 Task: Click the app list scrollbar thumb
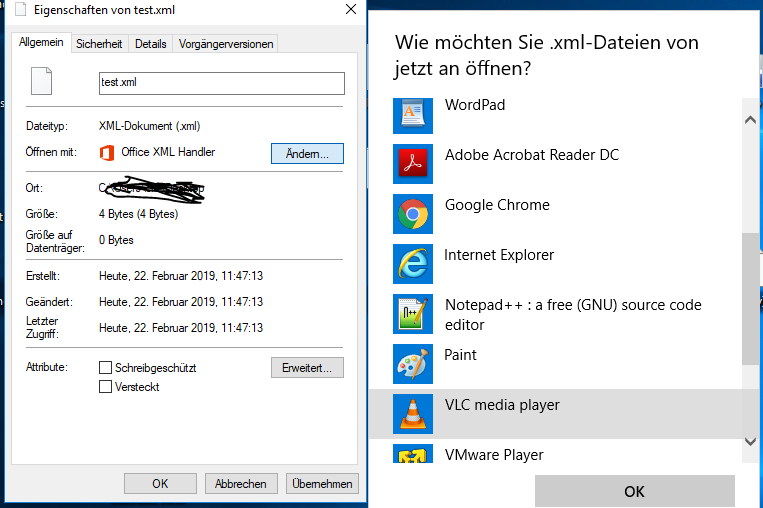[x=750, y=299]
